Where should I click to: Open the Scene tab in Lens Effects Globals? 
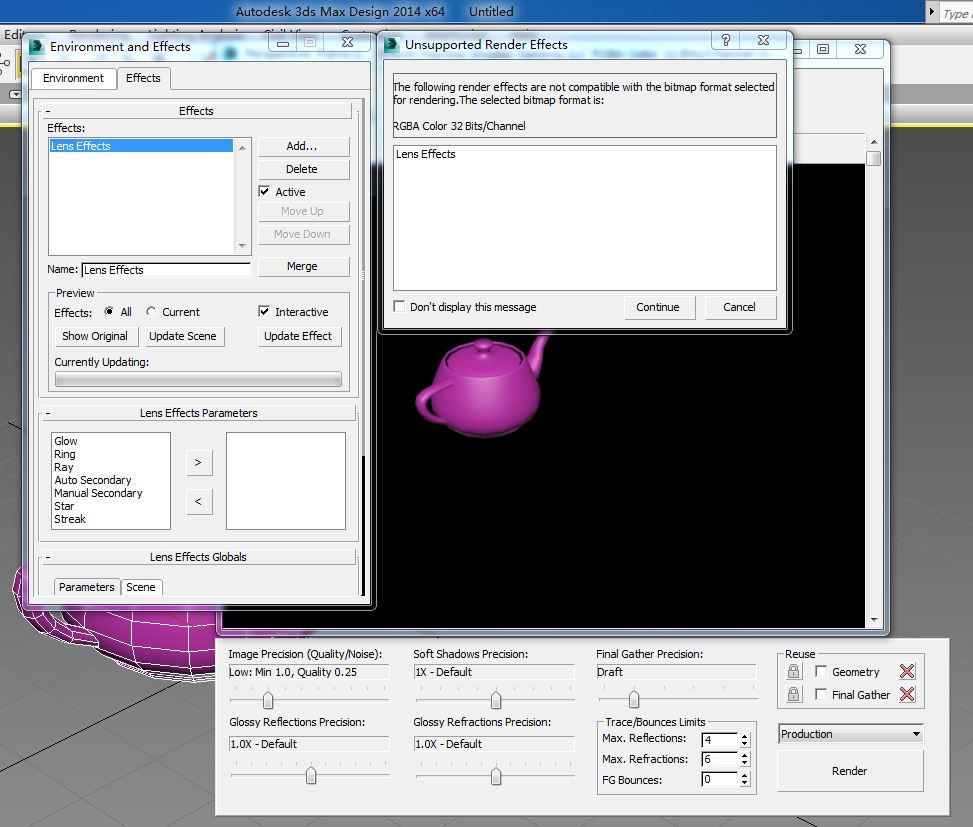[141, 587]
